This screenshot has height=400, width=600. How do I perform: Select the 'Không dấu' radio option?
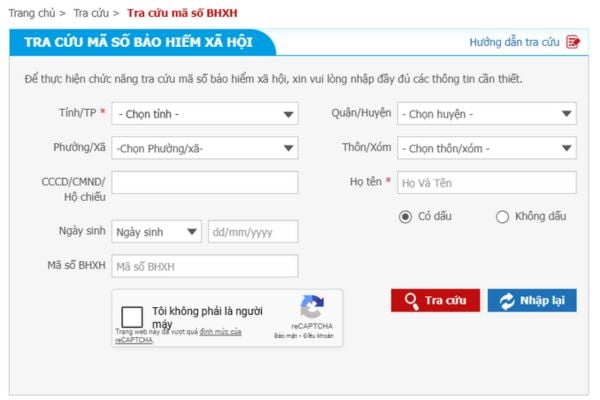[x=502, y=217]
